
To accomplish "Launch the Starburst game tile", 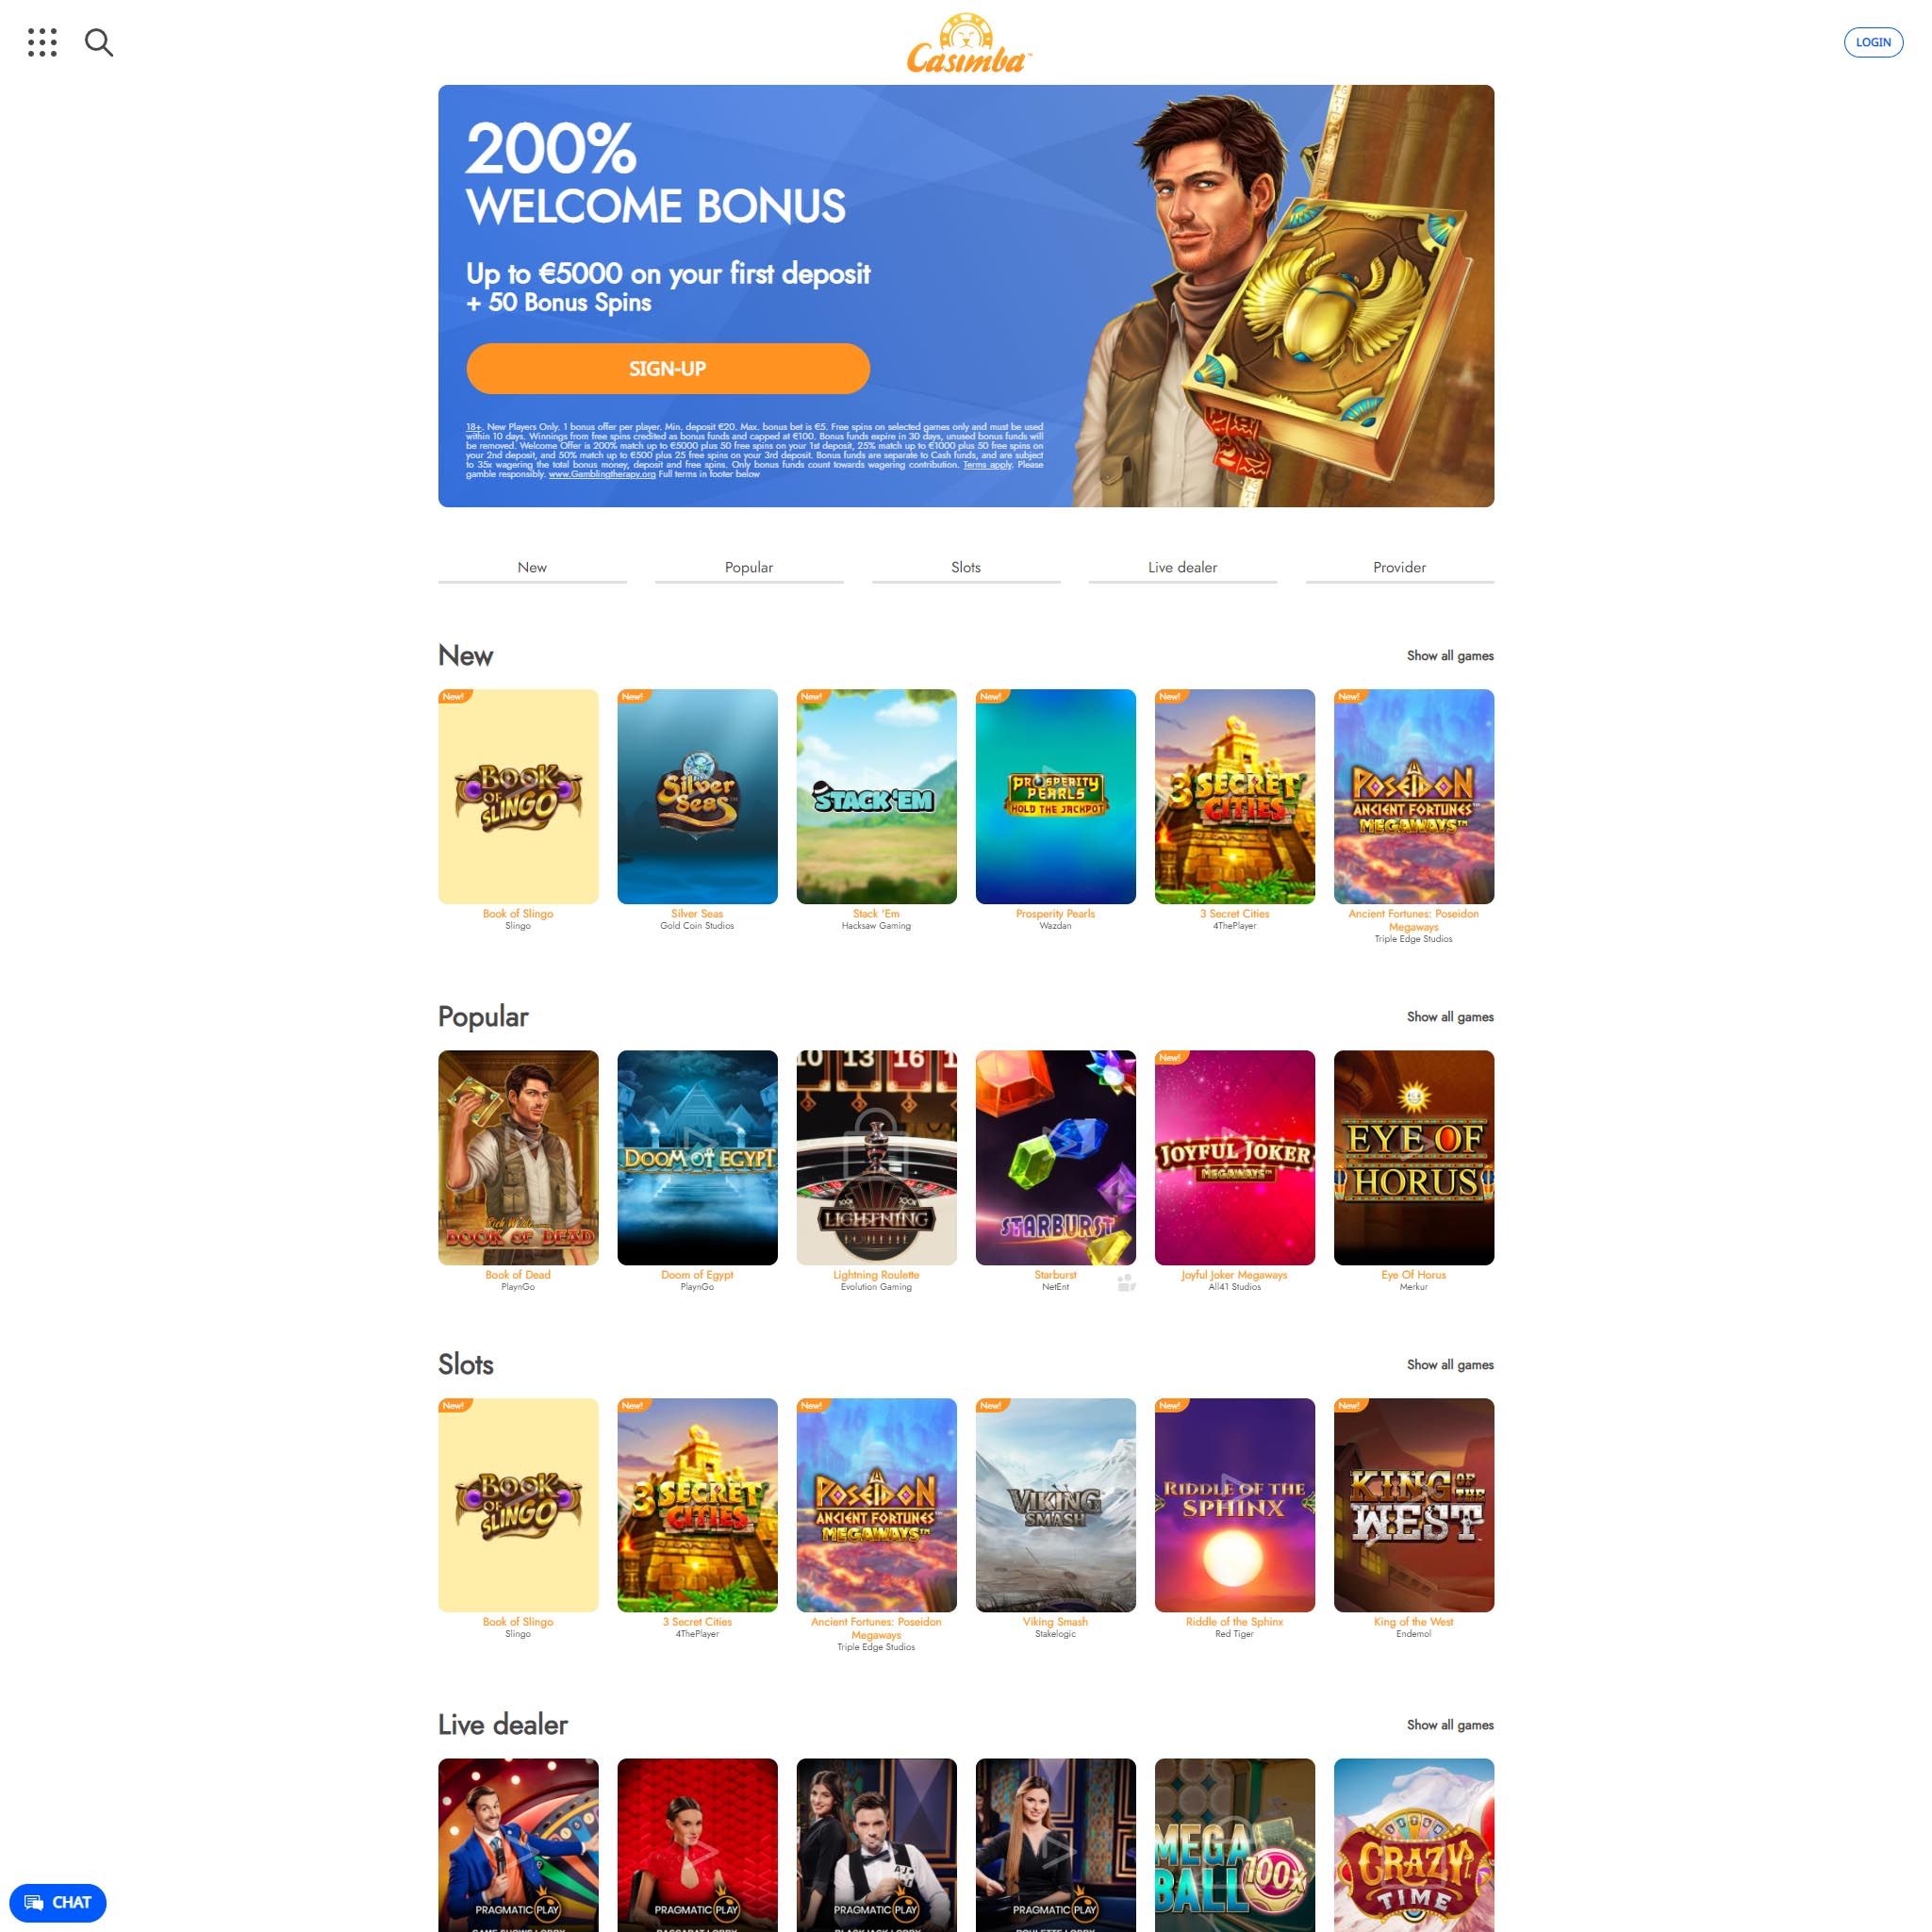I will (x=1055, y=1157).
